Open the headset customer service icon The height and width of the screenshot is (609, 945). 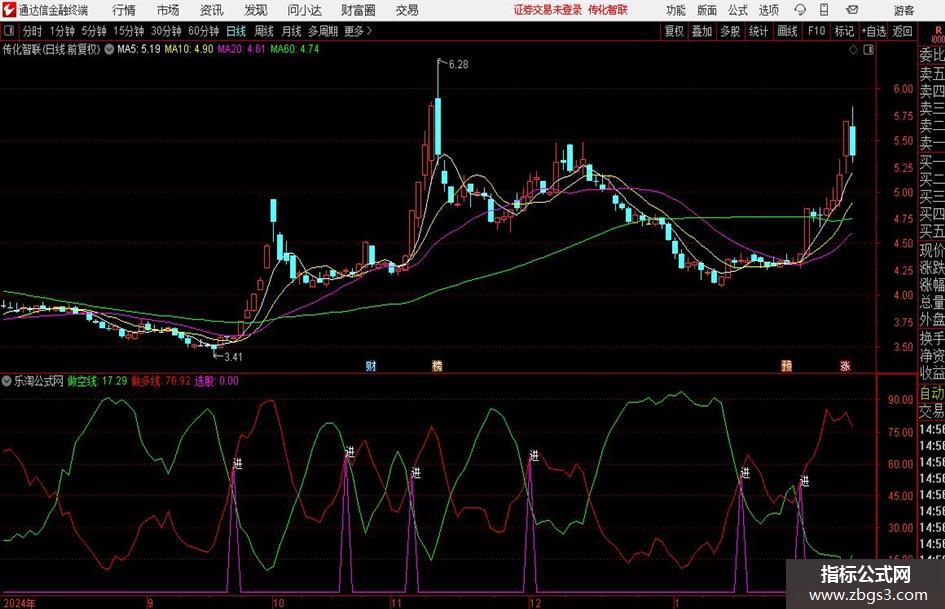coord(800,10)
